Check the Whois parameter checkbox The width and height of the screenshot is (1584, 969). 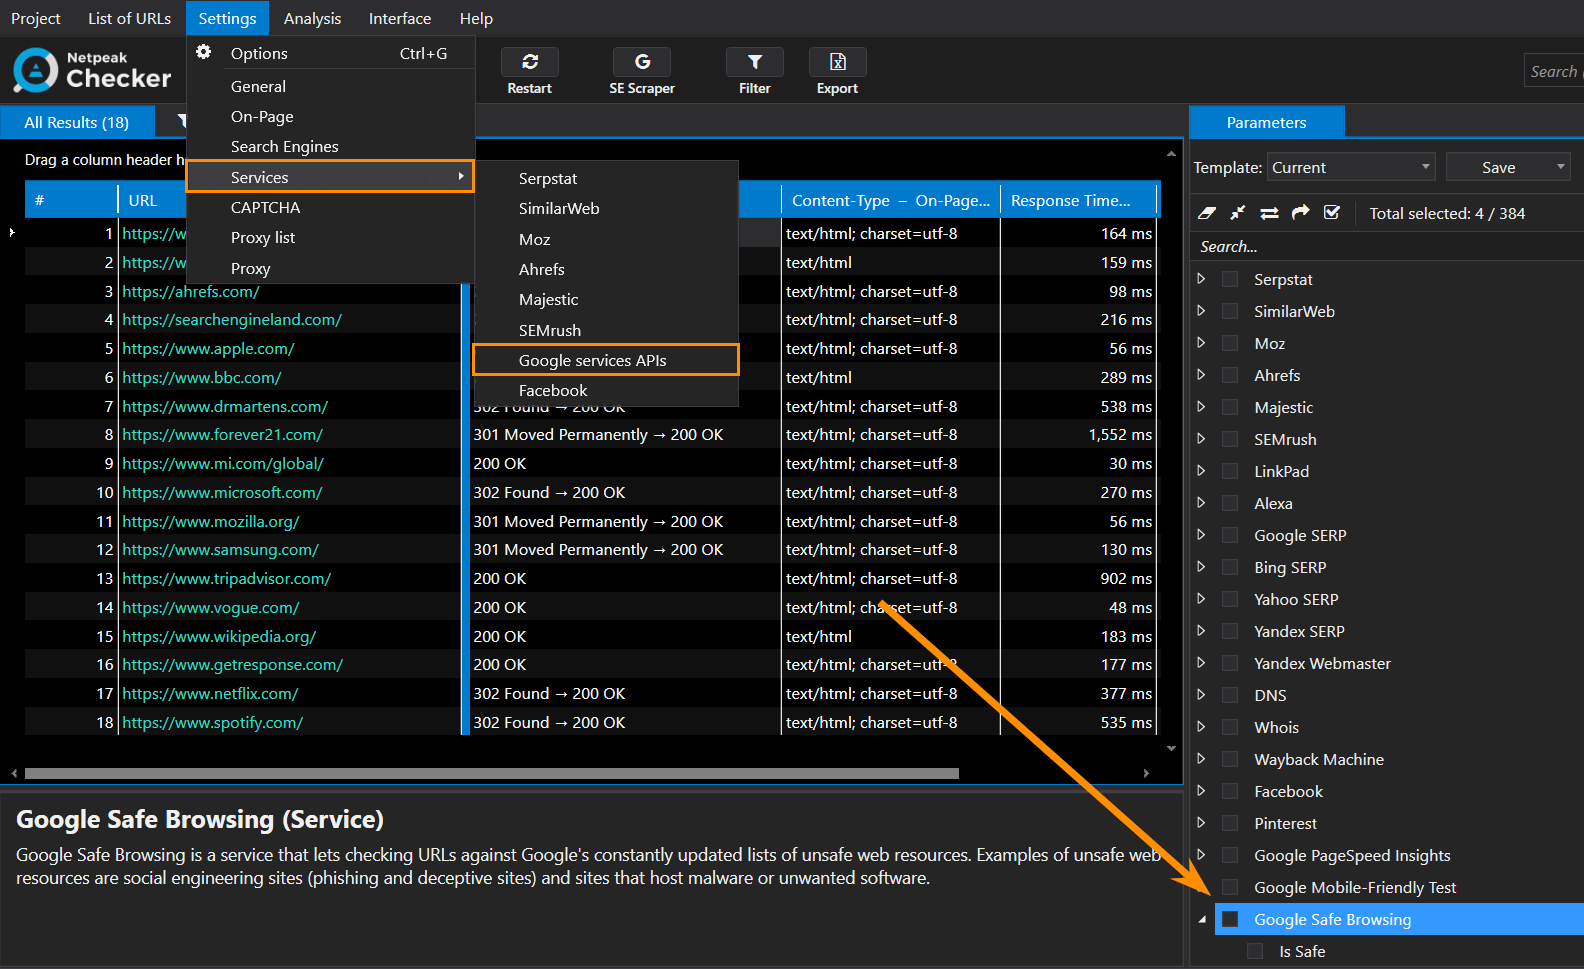[x=1230, y=727]
